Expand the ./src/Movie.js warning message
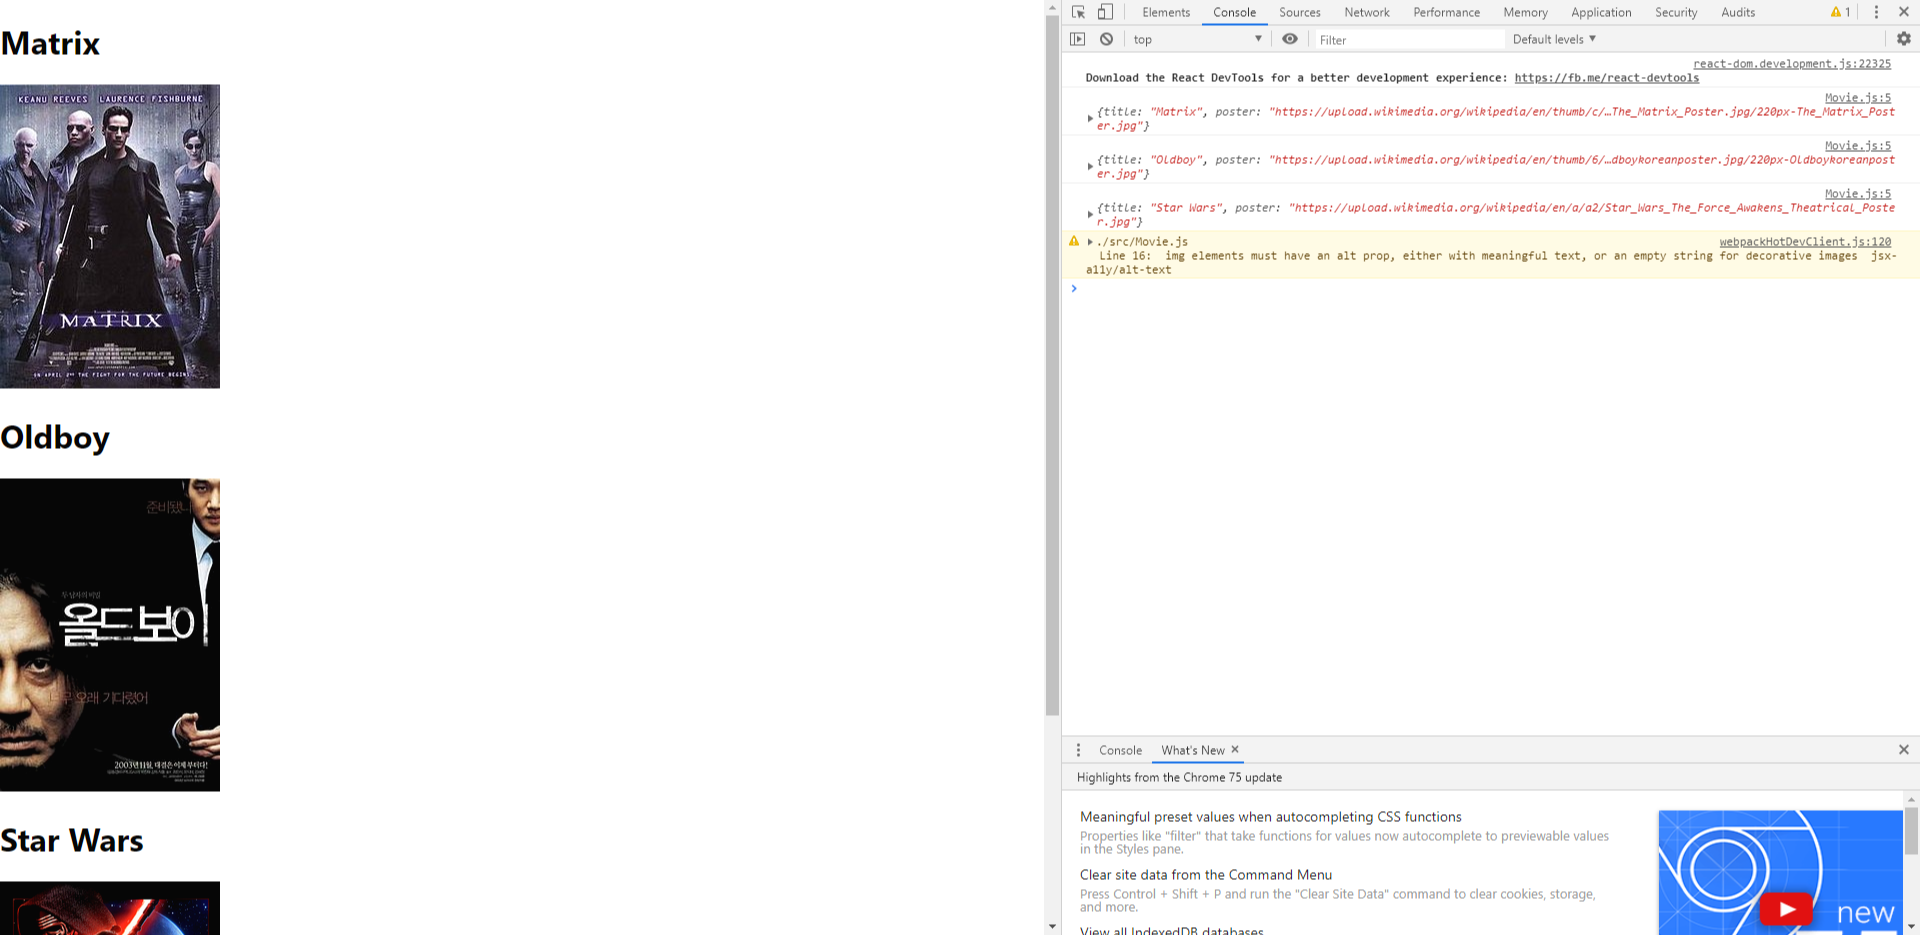The height and width of the screenshot is (935, 1920). click(1090, 241)
